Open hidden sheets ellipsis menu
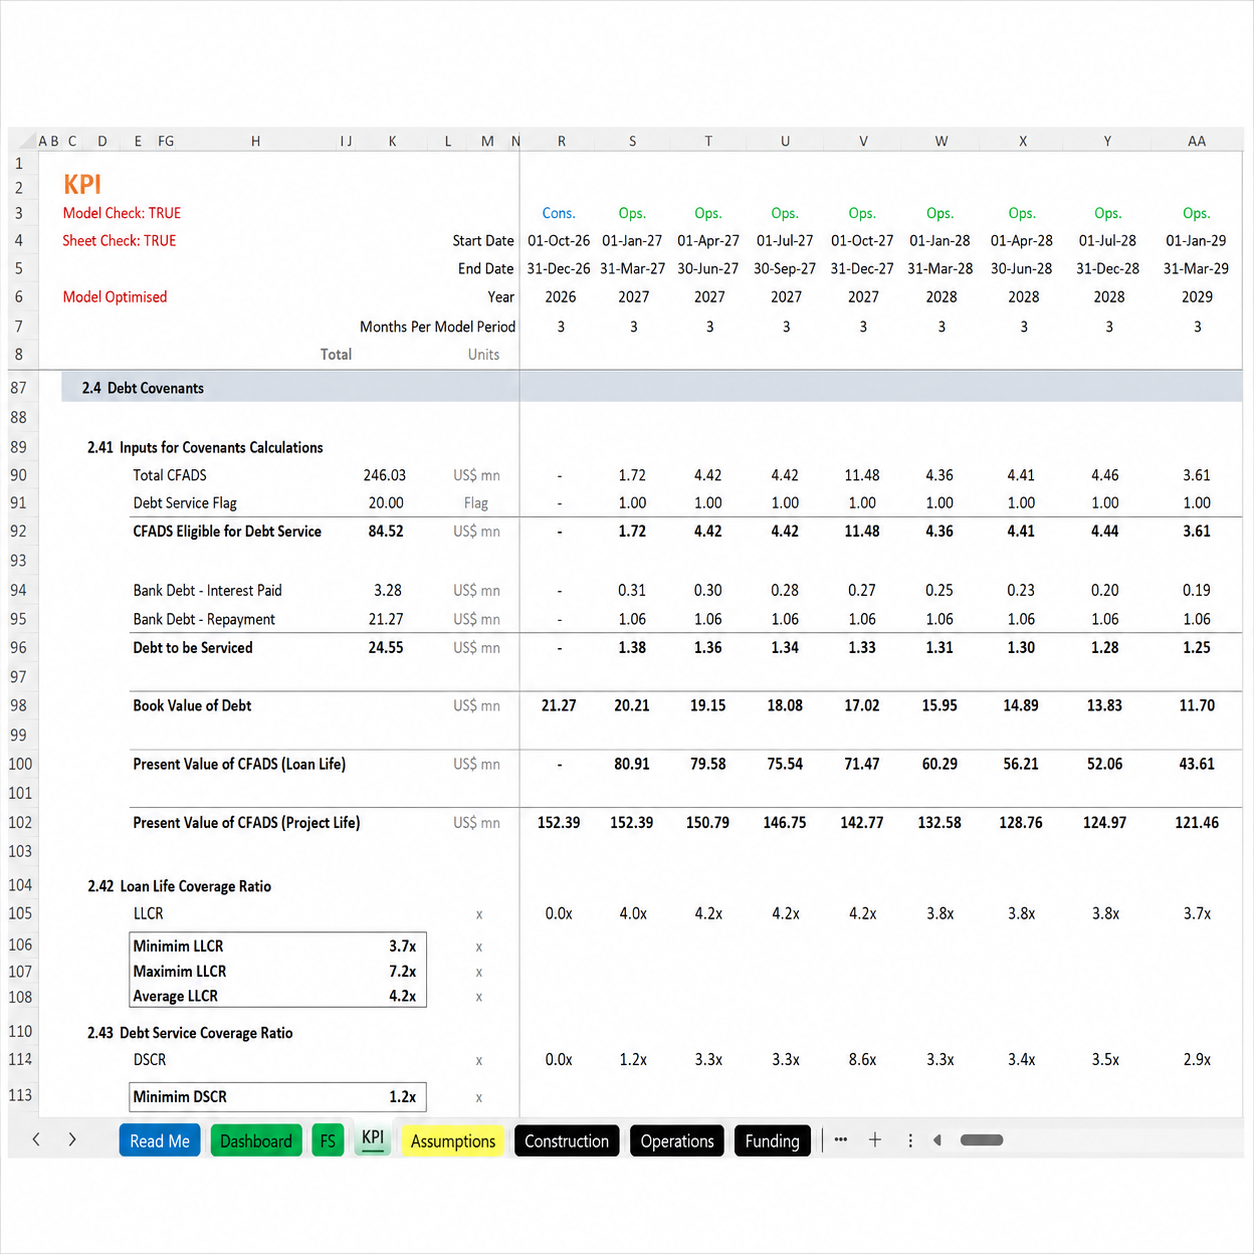The height and width of the screenshot is (1254, 1254). tap(841, 1139)
